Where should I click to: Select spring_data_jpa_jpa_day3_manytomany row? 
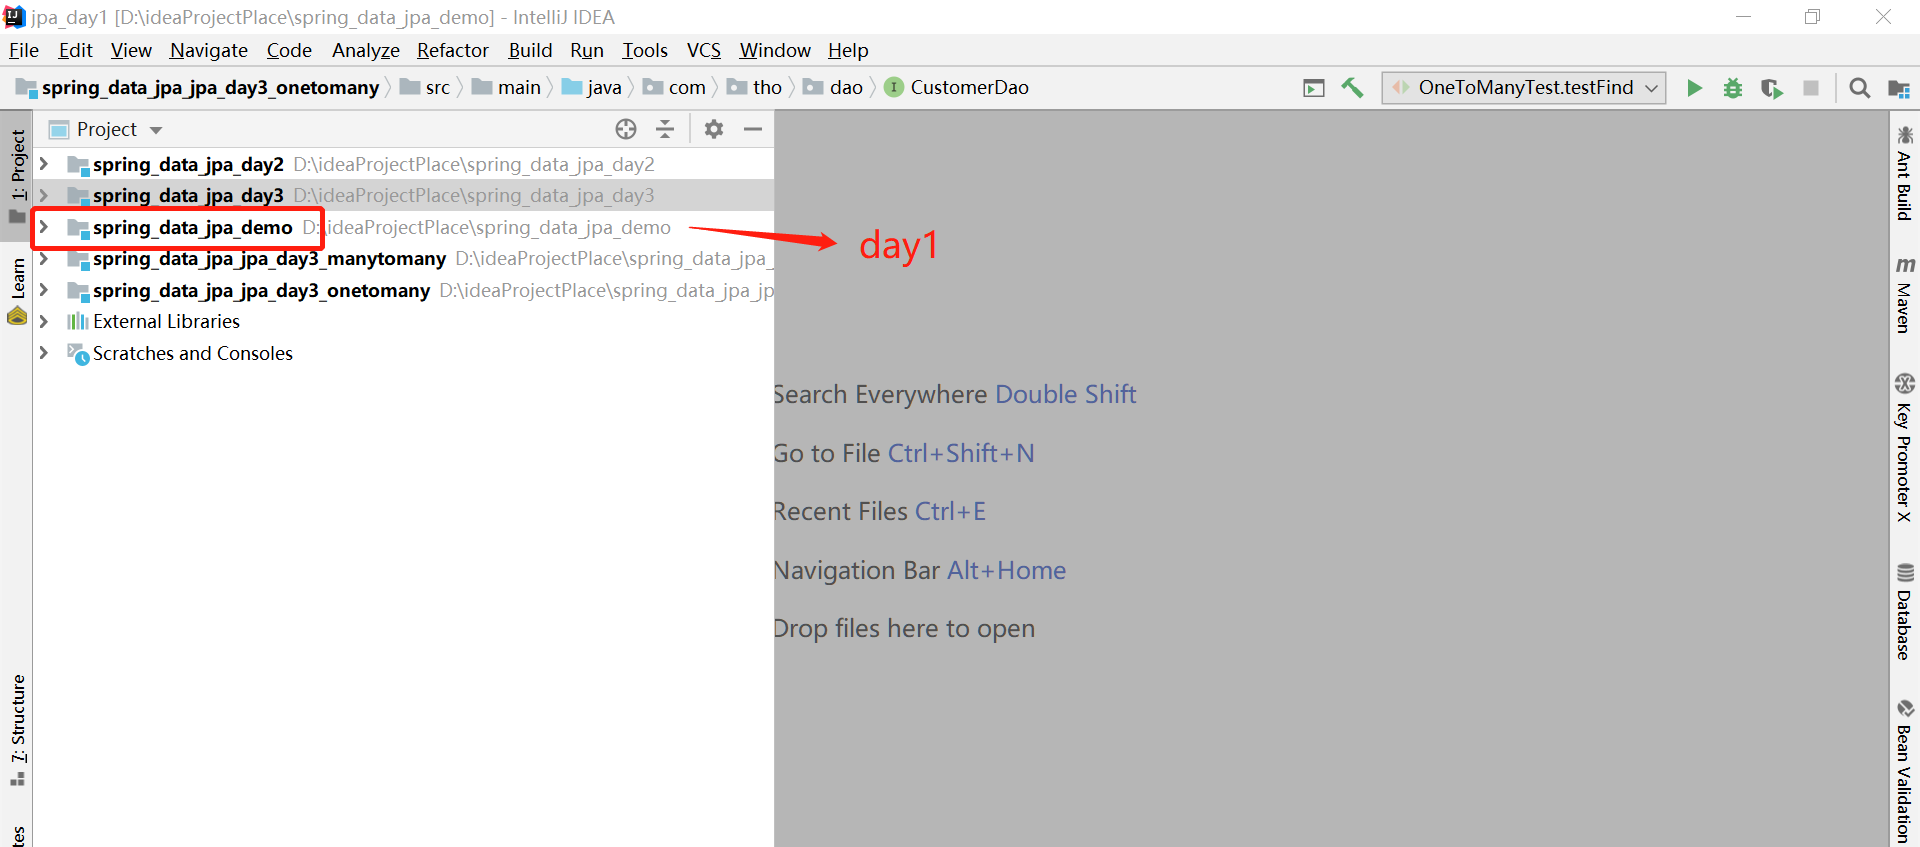coord(404,258)
